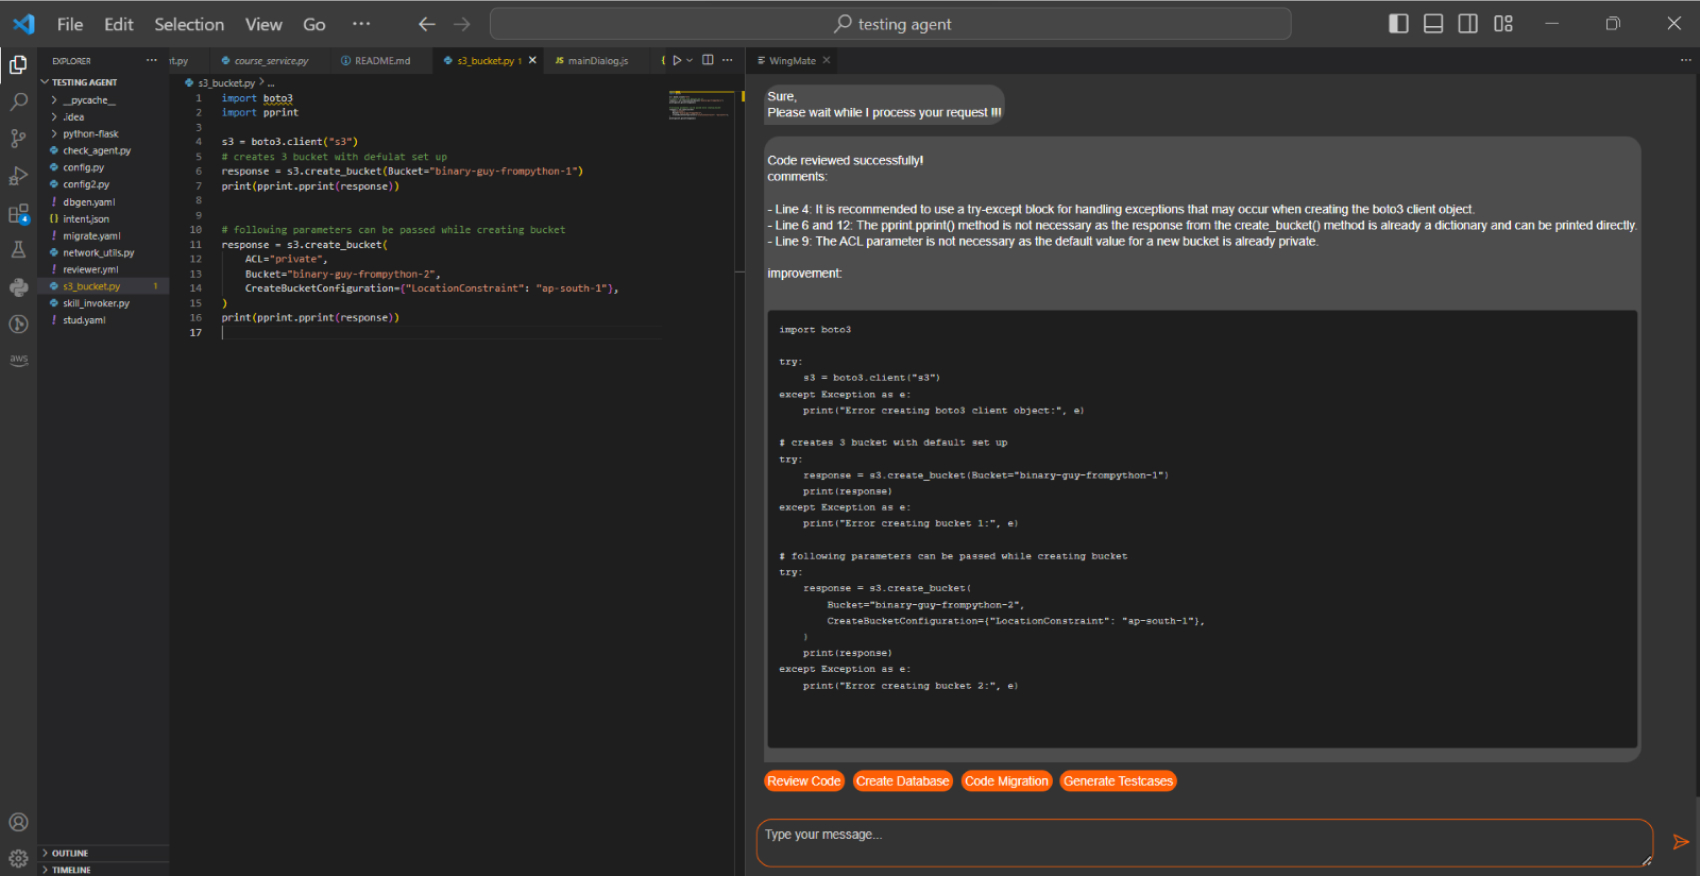
Task: Open the run button dropdown arrow
Action: click(690, 61)
